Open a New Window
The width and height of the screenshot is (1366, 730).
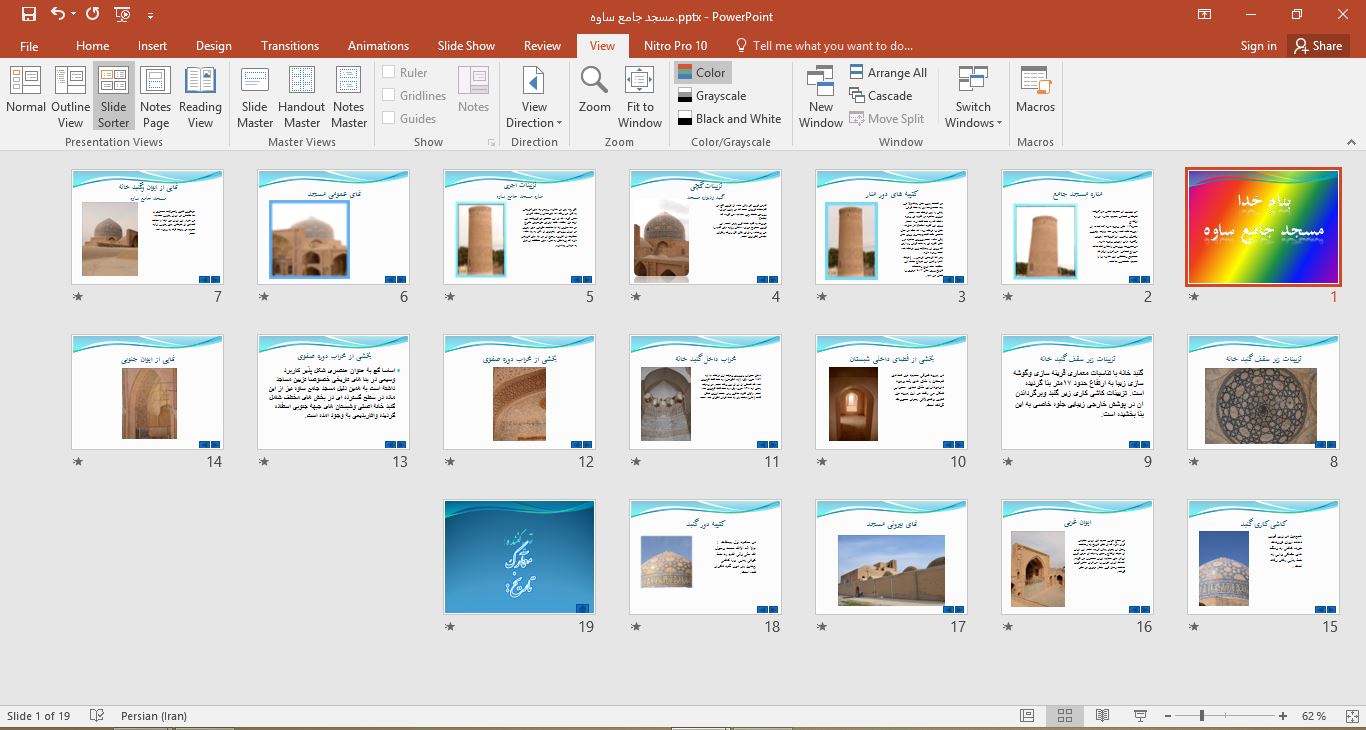coord(821,97)
